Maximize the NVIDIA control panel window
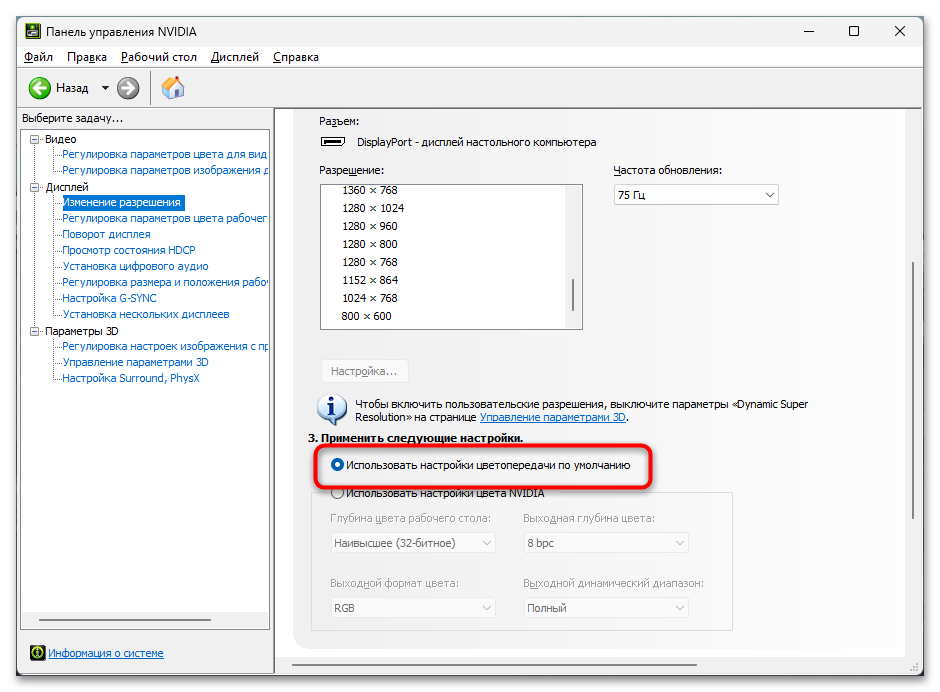The image size is (940, 692). click(x=854, y=31)
